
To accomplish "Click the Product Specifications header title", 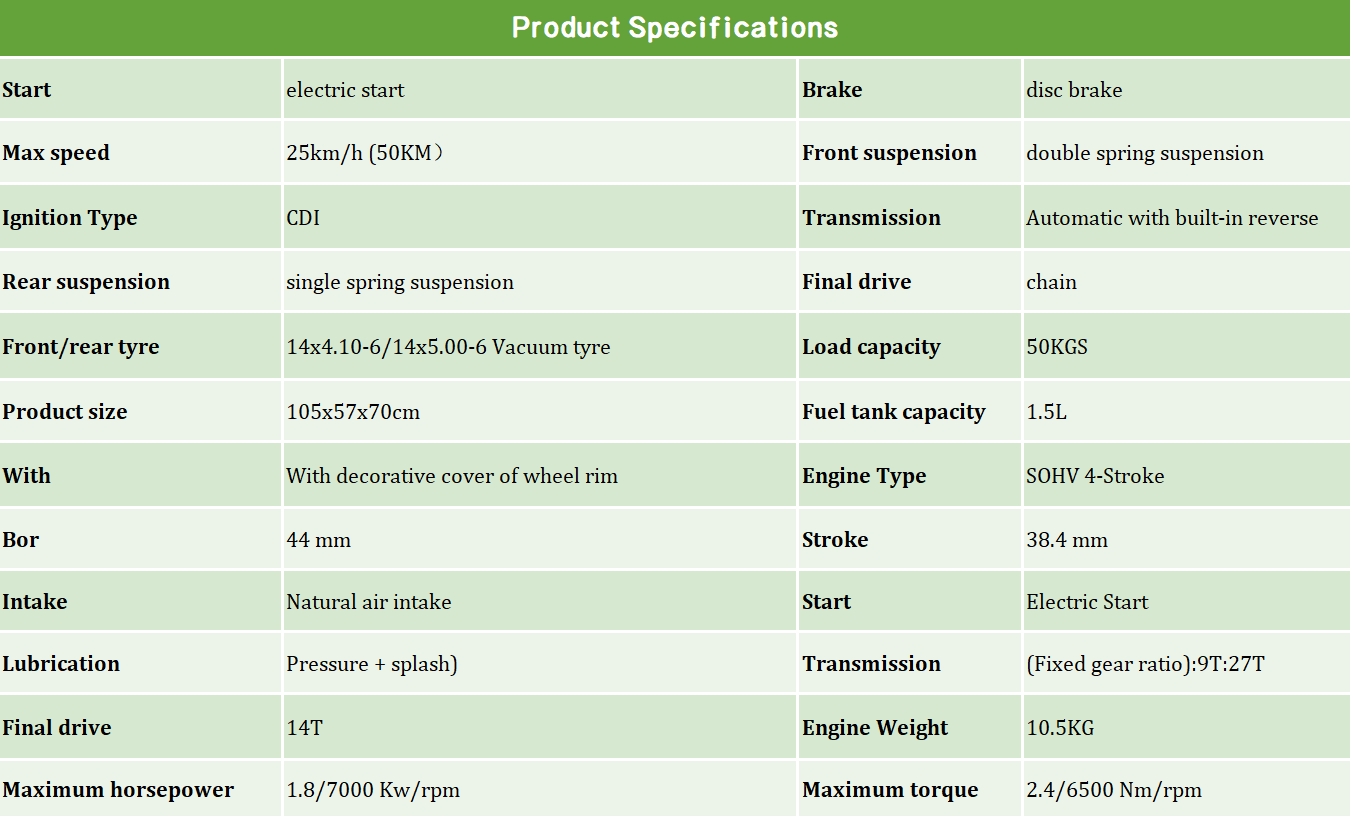I will pos(675,27).
